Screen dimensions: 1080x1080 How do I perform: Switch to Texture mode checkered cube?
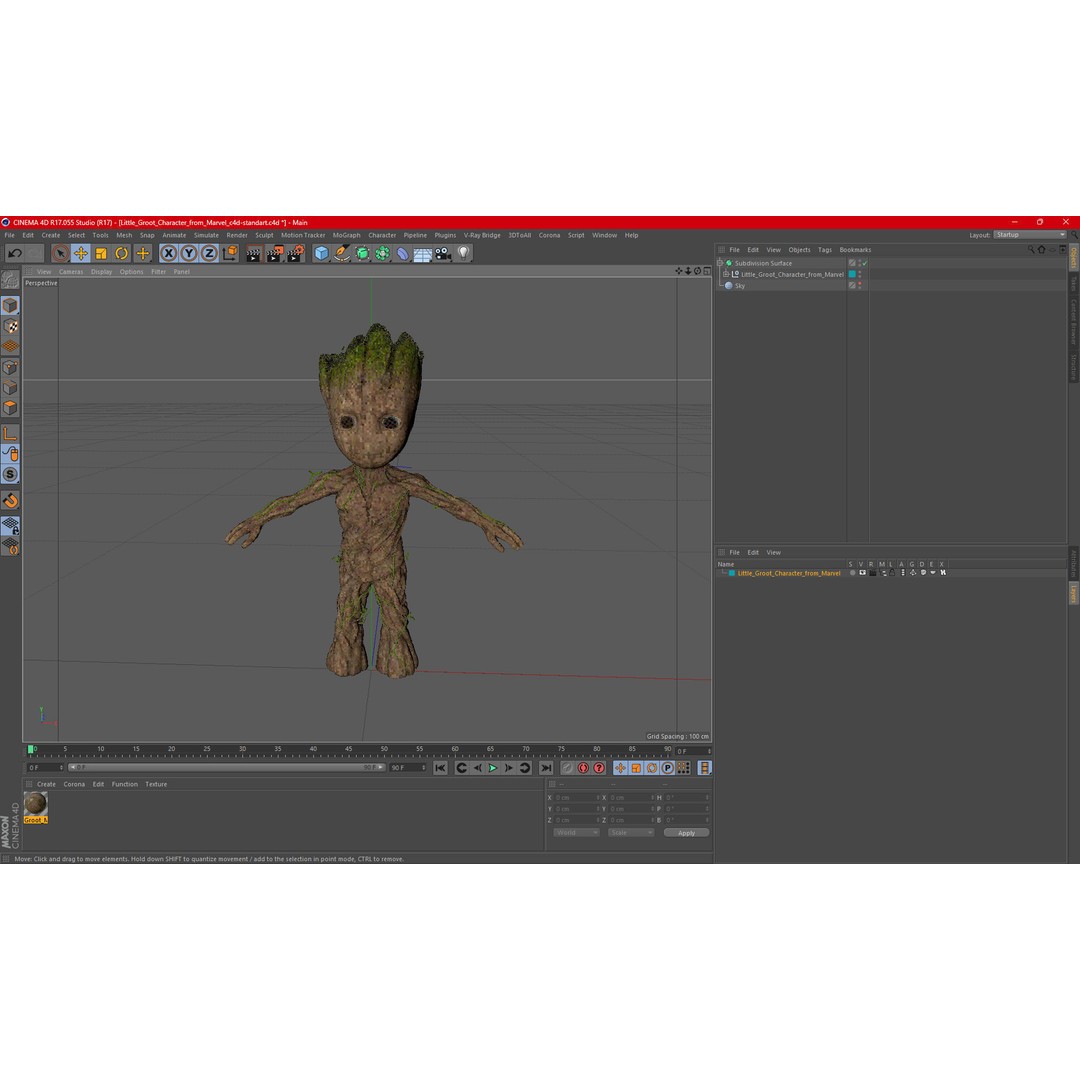pyautogui.click(x=10, y=326)
